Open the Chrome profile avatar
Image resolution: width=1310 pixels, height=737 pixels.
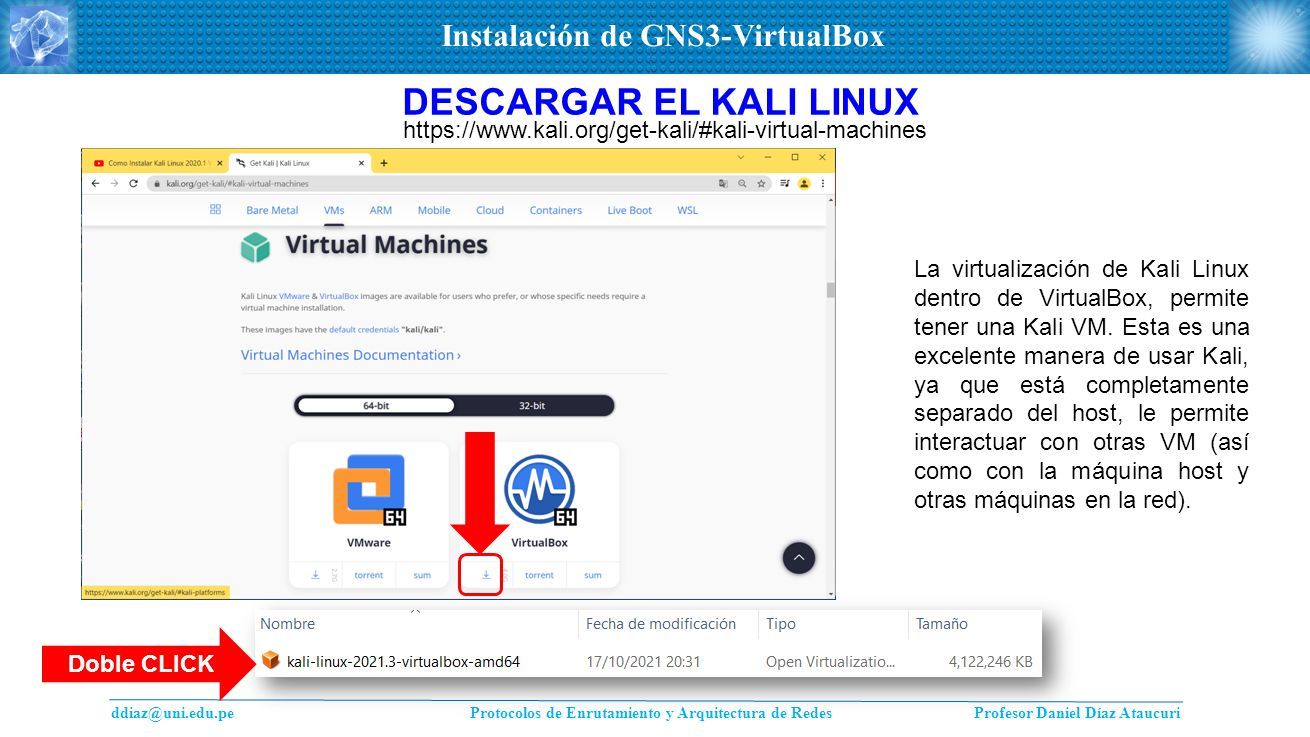[x=804, y=184]
